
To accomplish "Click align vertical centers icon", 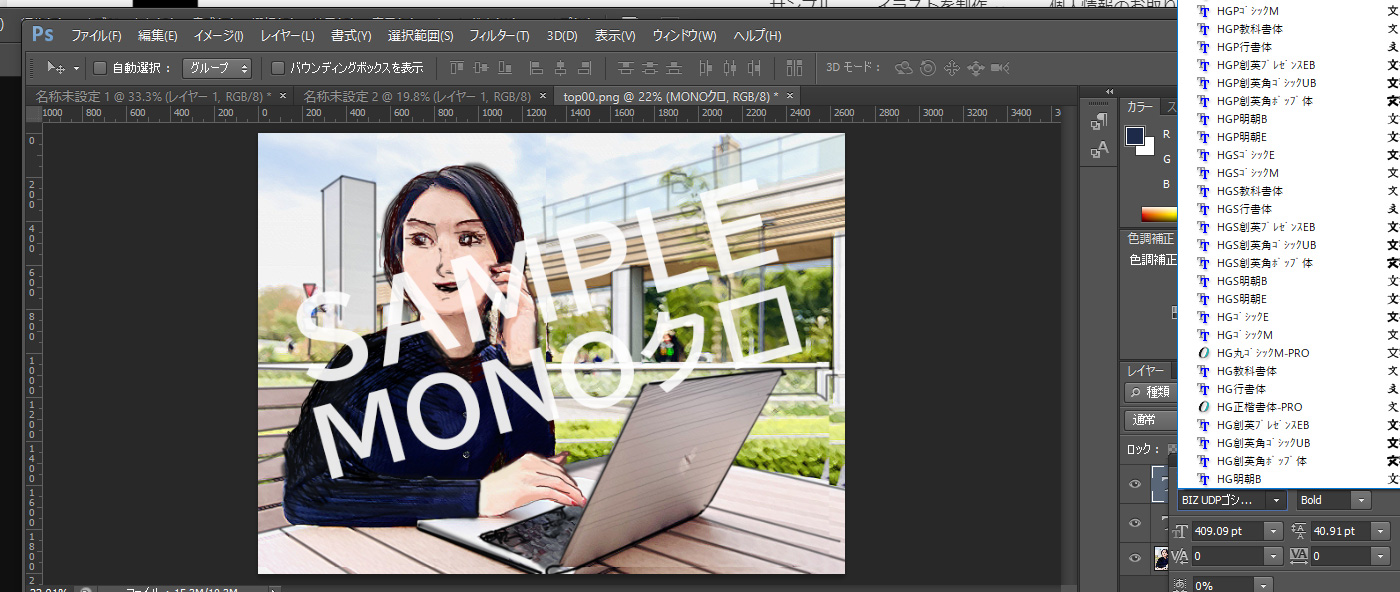I will (x=482, y=68).
